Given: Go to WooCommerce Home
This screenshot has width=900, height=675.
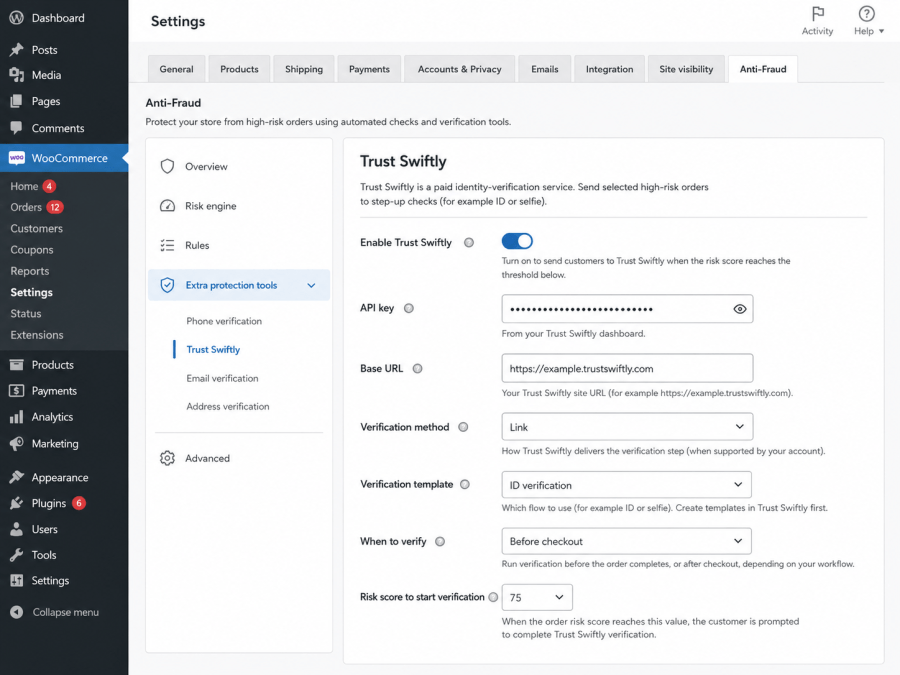Looking at the screenshot, I should click(24, 186).
